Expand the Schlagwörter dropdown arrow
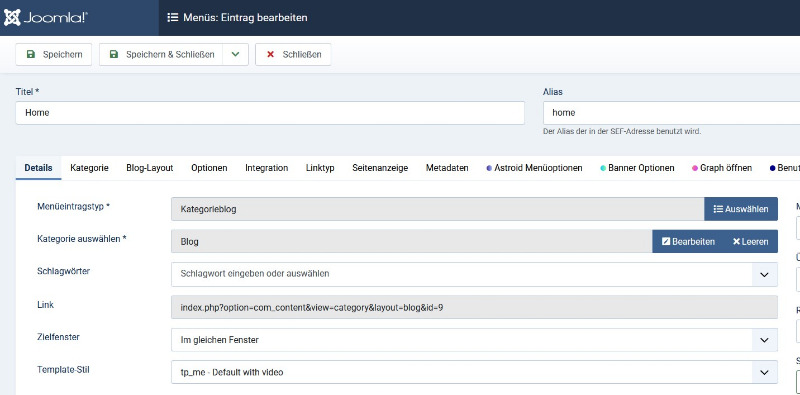The width and height of the screenshot is (800, 395). (x=764, y=275)
